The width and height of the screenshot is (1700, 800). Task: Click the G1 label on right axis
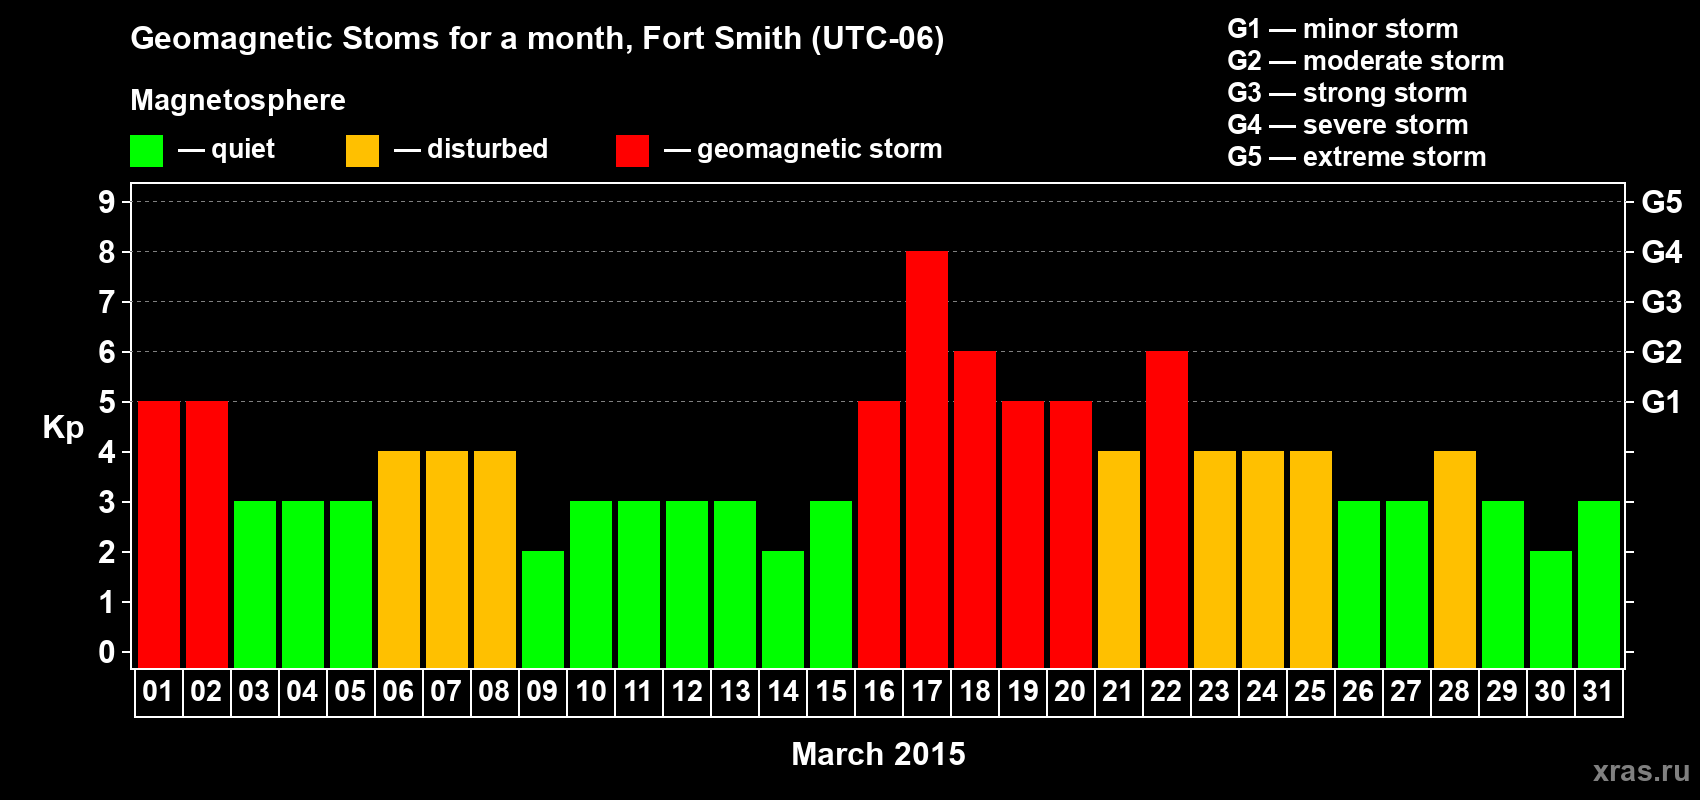coord(1662,402)
